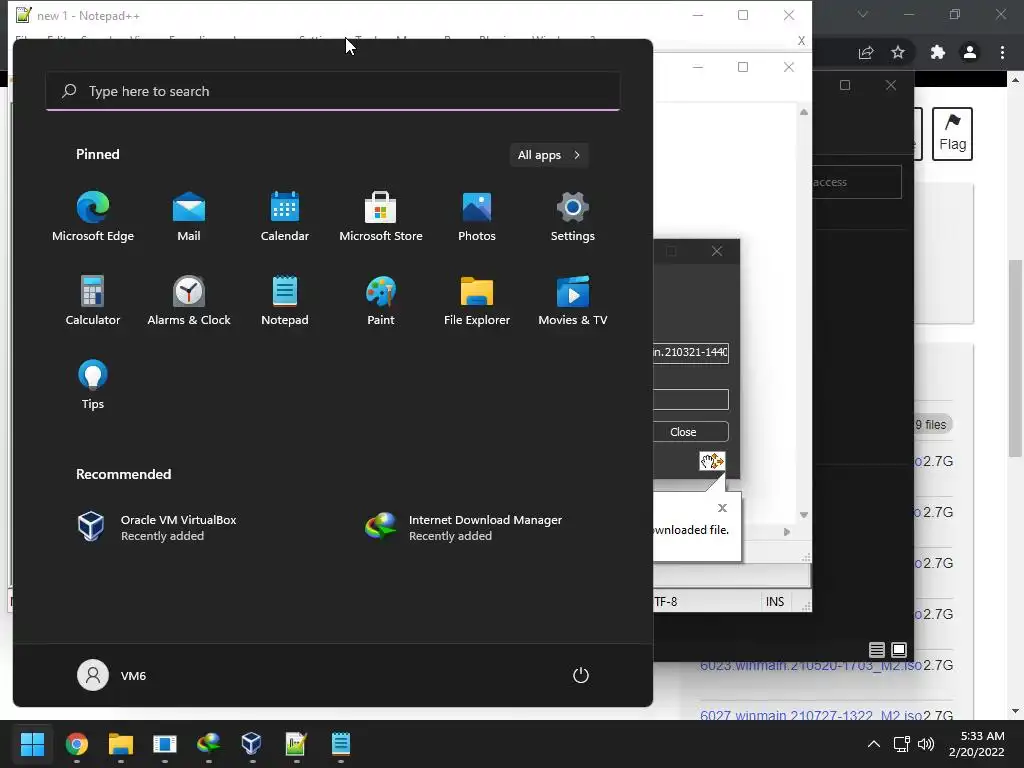
Task: Open the Chrome extensions puzzle icon
Action: [x=938, y=52]
